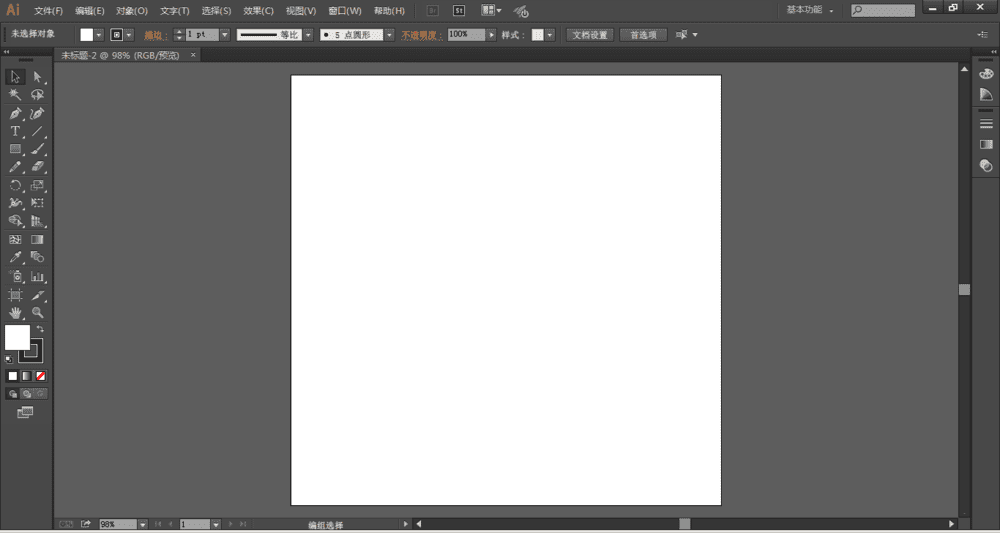Open the 编辑(E) menu
The width and height of the screenshot is (1000, 533).
click(90, 11)
